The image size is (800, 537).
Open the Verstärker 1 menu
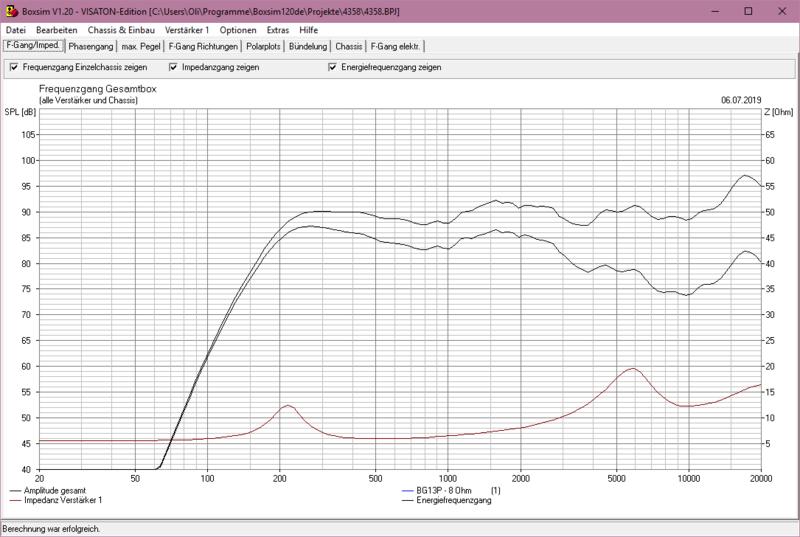point(187,30)
